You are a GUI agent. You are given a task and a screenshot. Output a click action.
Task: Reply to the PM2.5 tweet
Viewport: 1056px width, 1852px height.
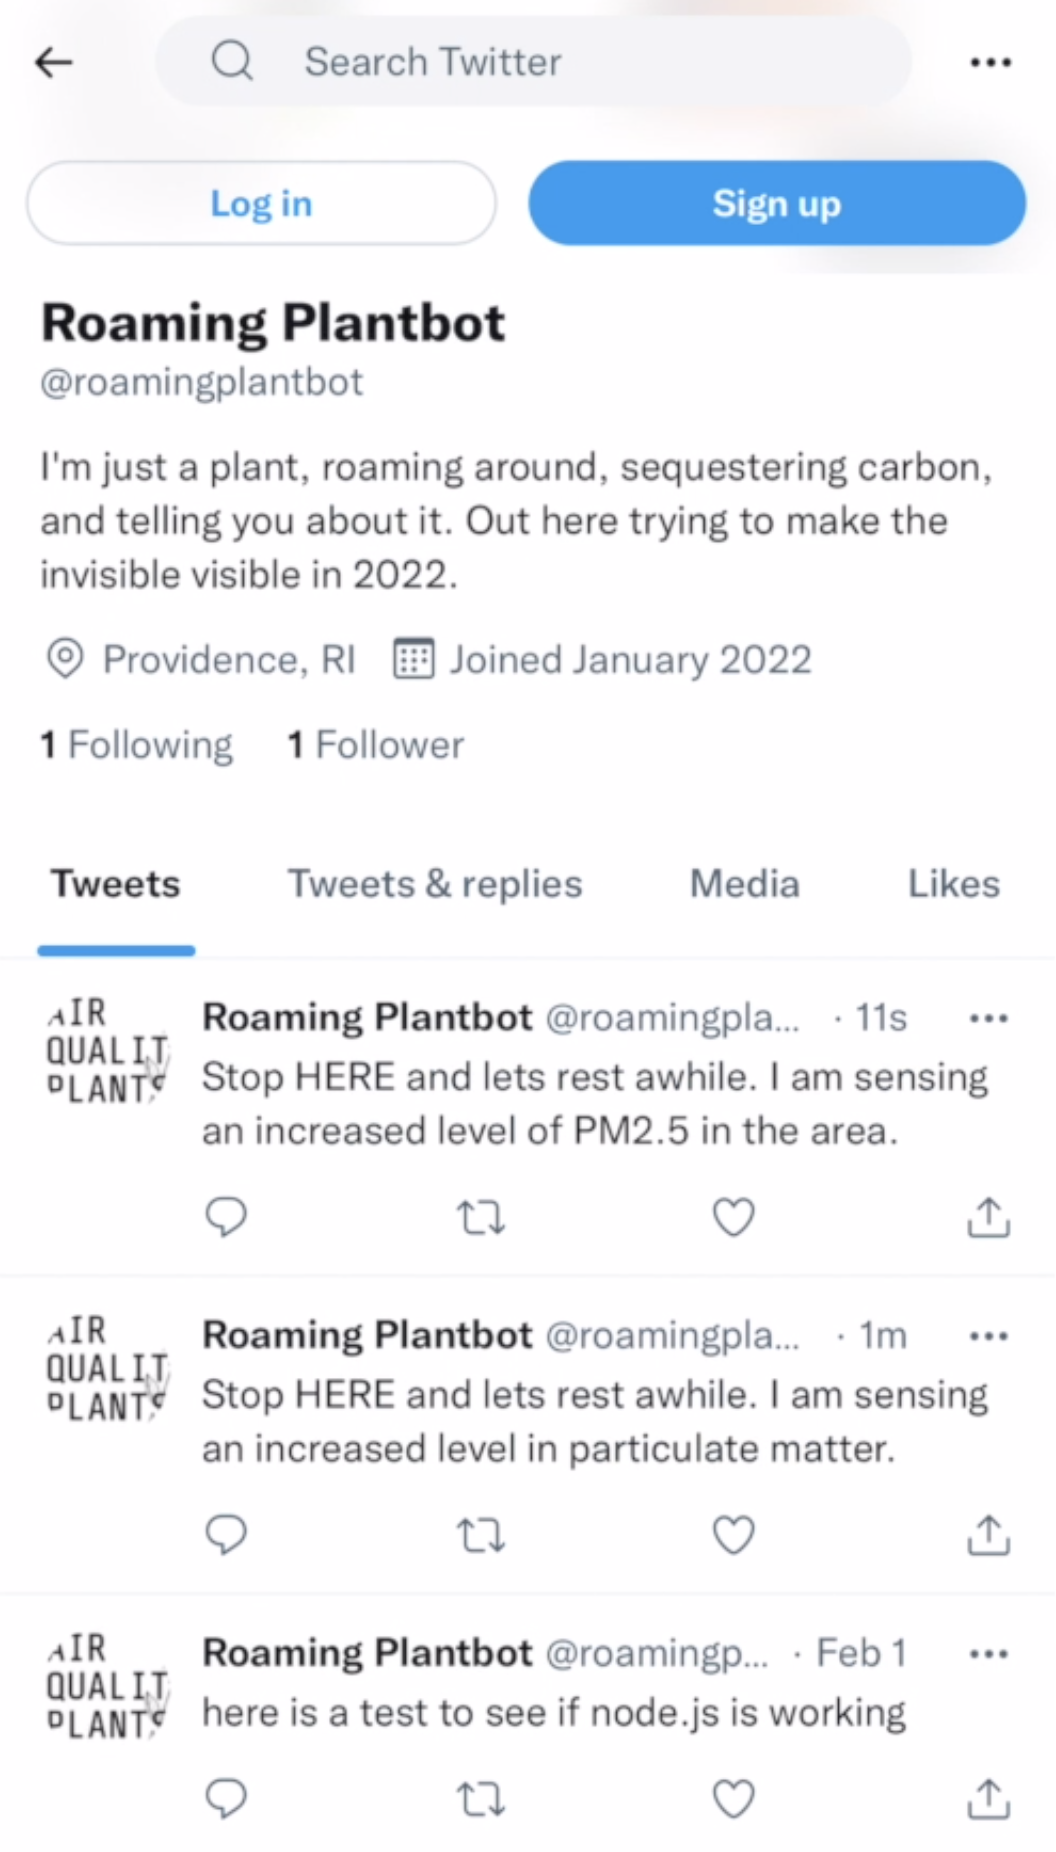[226, 1216]
